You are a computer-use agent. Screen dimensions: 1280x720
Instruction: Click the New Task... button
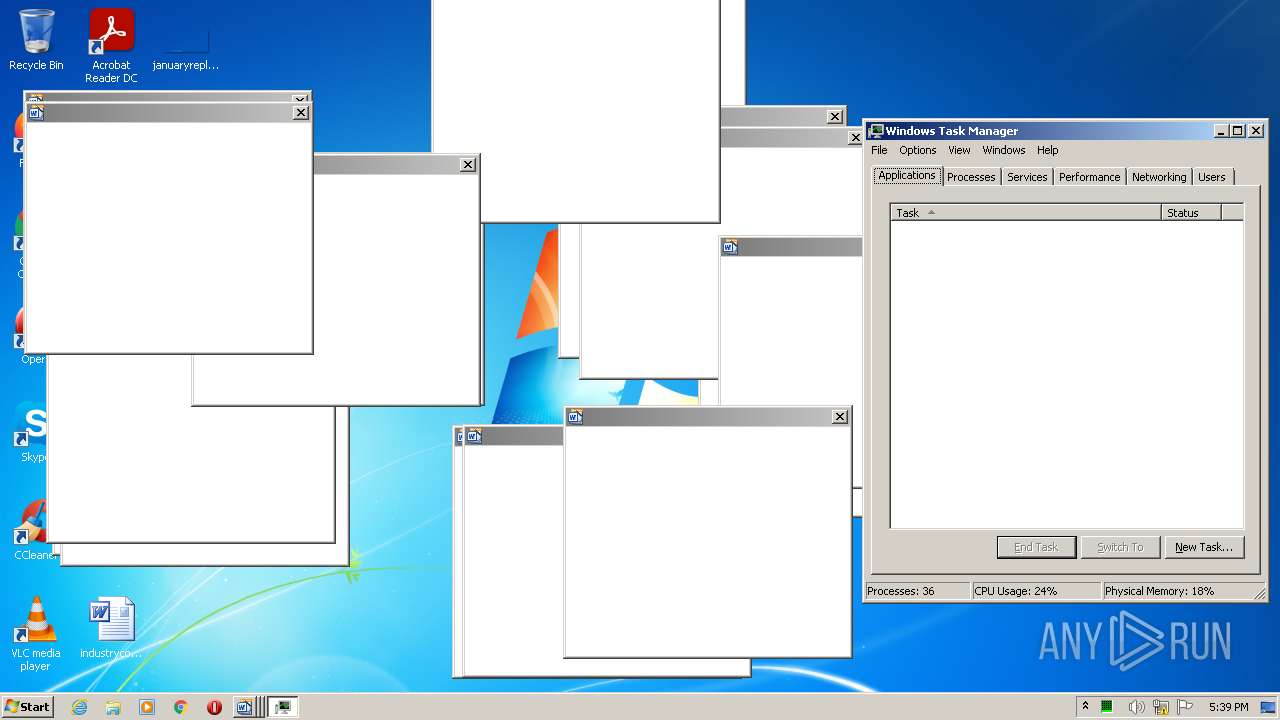click(x=1204, y=547)
